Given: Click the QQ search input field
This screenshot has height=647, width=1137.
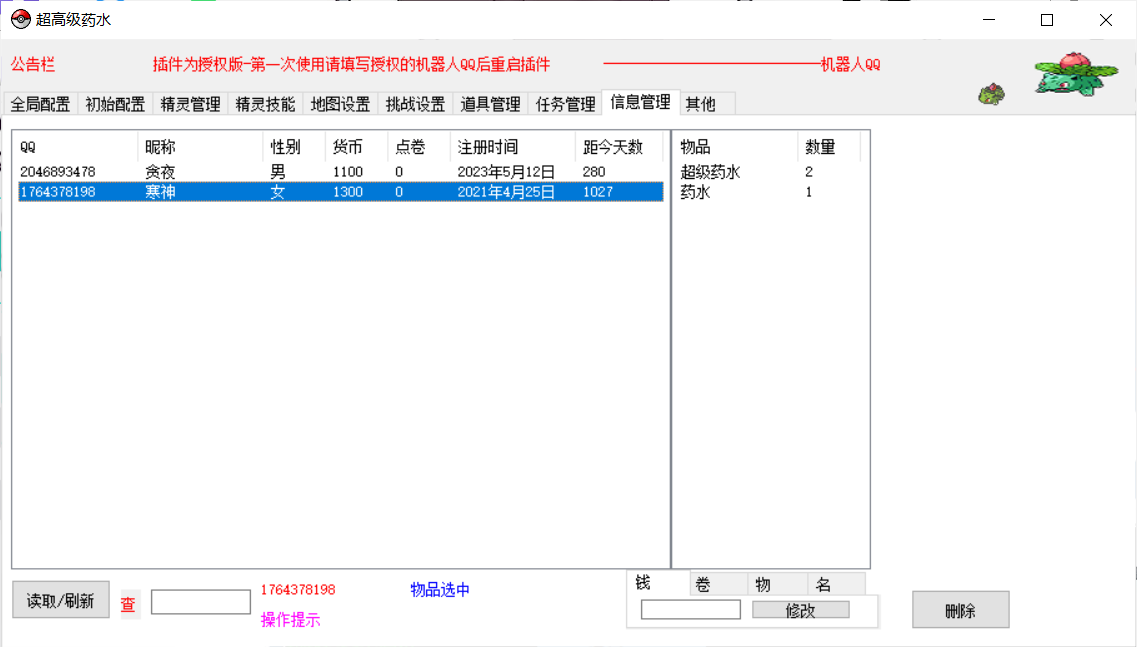Looking at the screenshot, I should [200, 602].
